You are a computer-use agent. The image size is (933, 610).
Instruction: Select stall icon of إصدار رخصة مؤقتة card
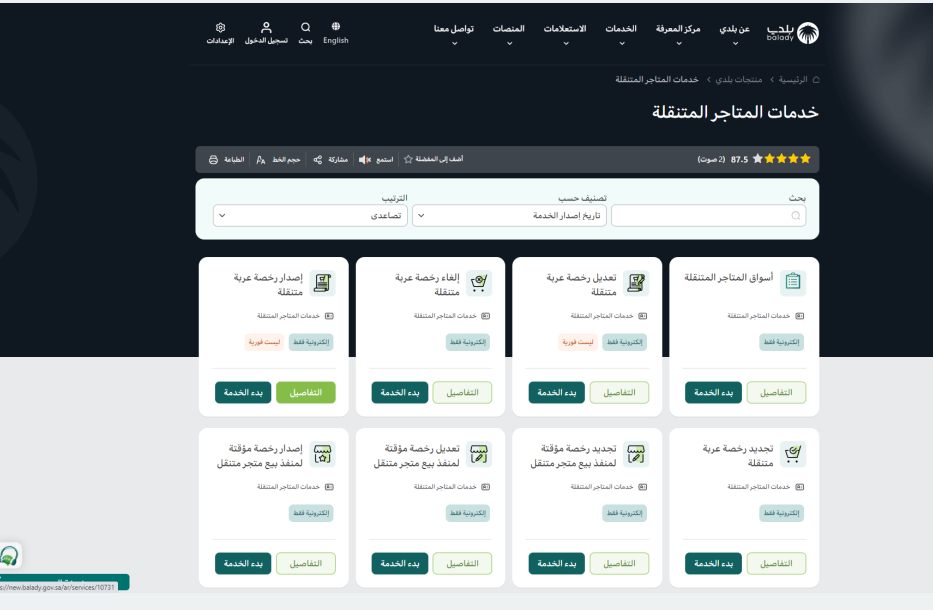coord(323,453)
